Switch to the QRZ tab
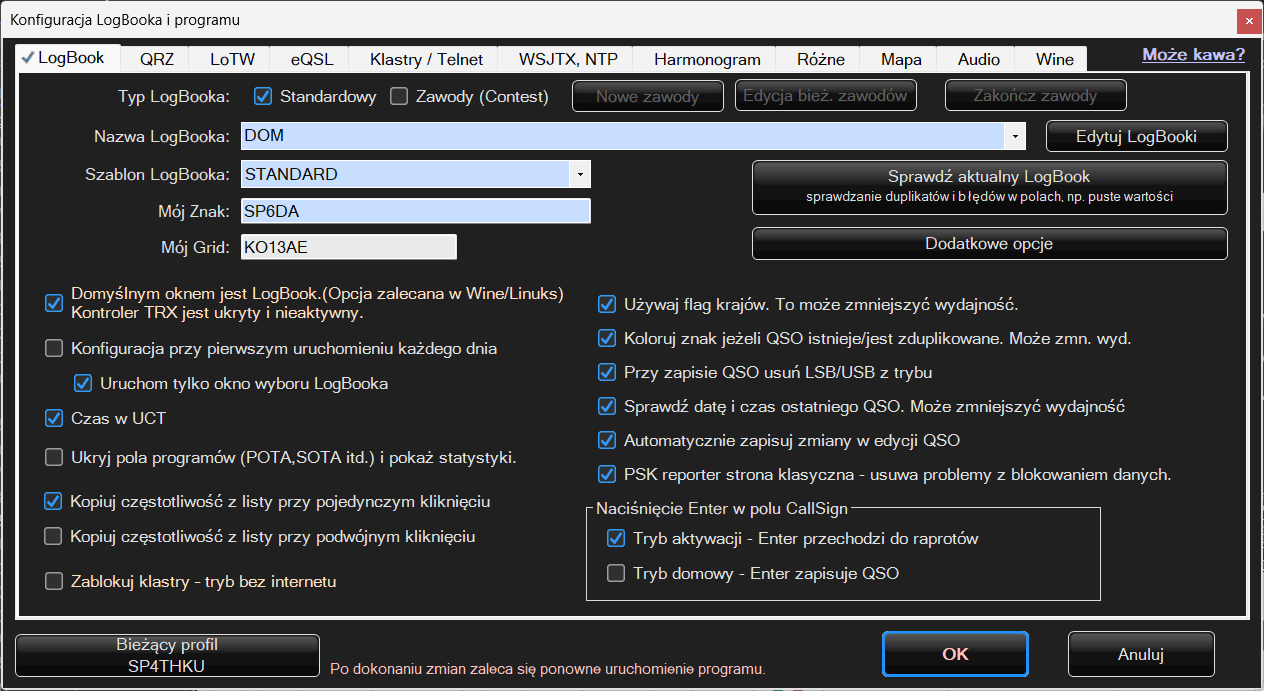The height and width of the screenshot is (691, 1264). point(157,59)
